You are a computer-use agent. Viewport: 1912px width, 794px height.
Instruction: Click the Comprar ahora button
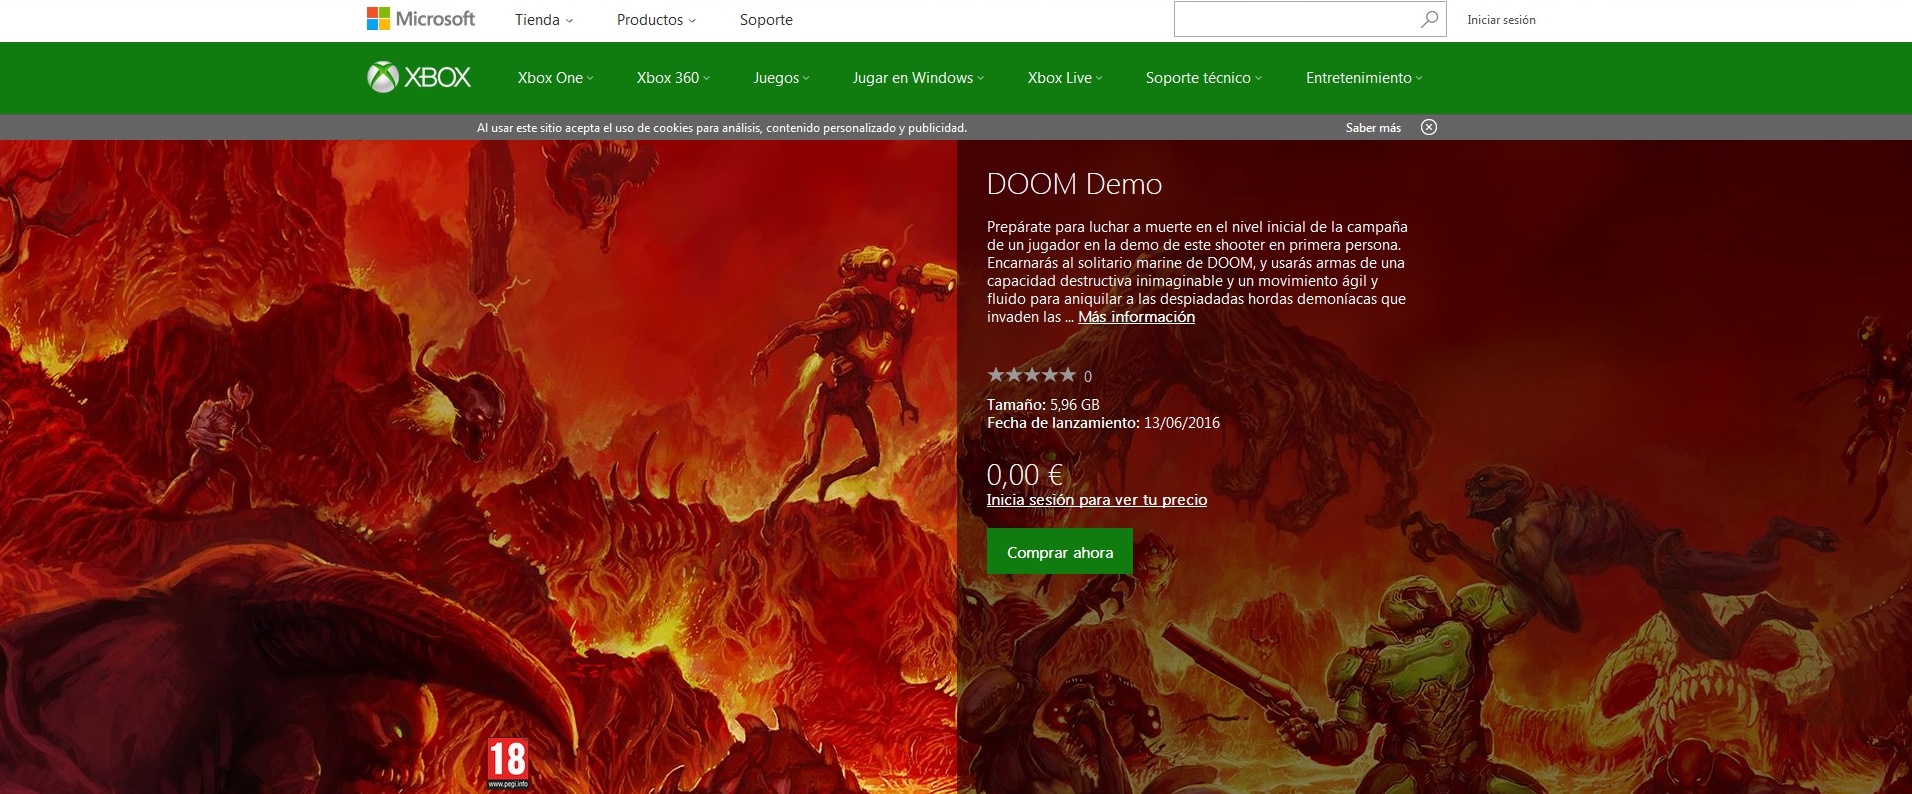pos(1059,552)
